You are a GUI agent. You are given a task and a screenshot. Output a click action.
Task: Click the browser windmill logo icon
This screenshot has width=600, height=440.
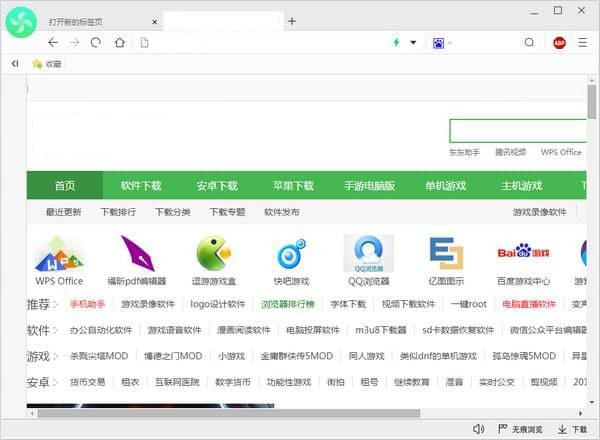(x=21, y=22)
